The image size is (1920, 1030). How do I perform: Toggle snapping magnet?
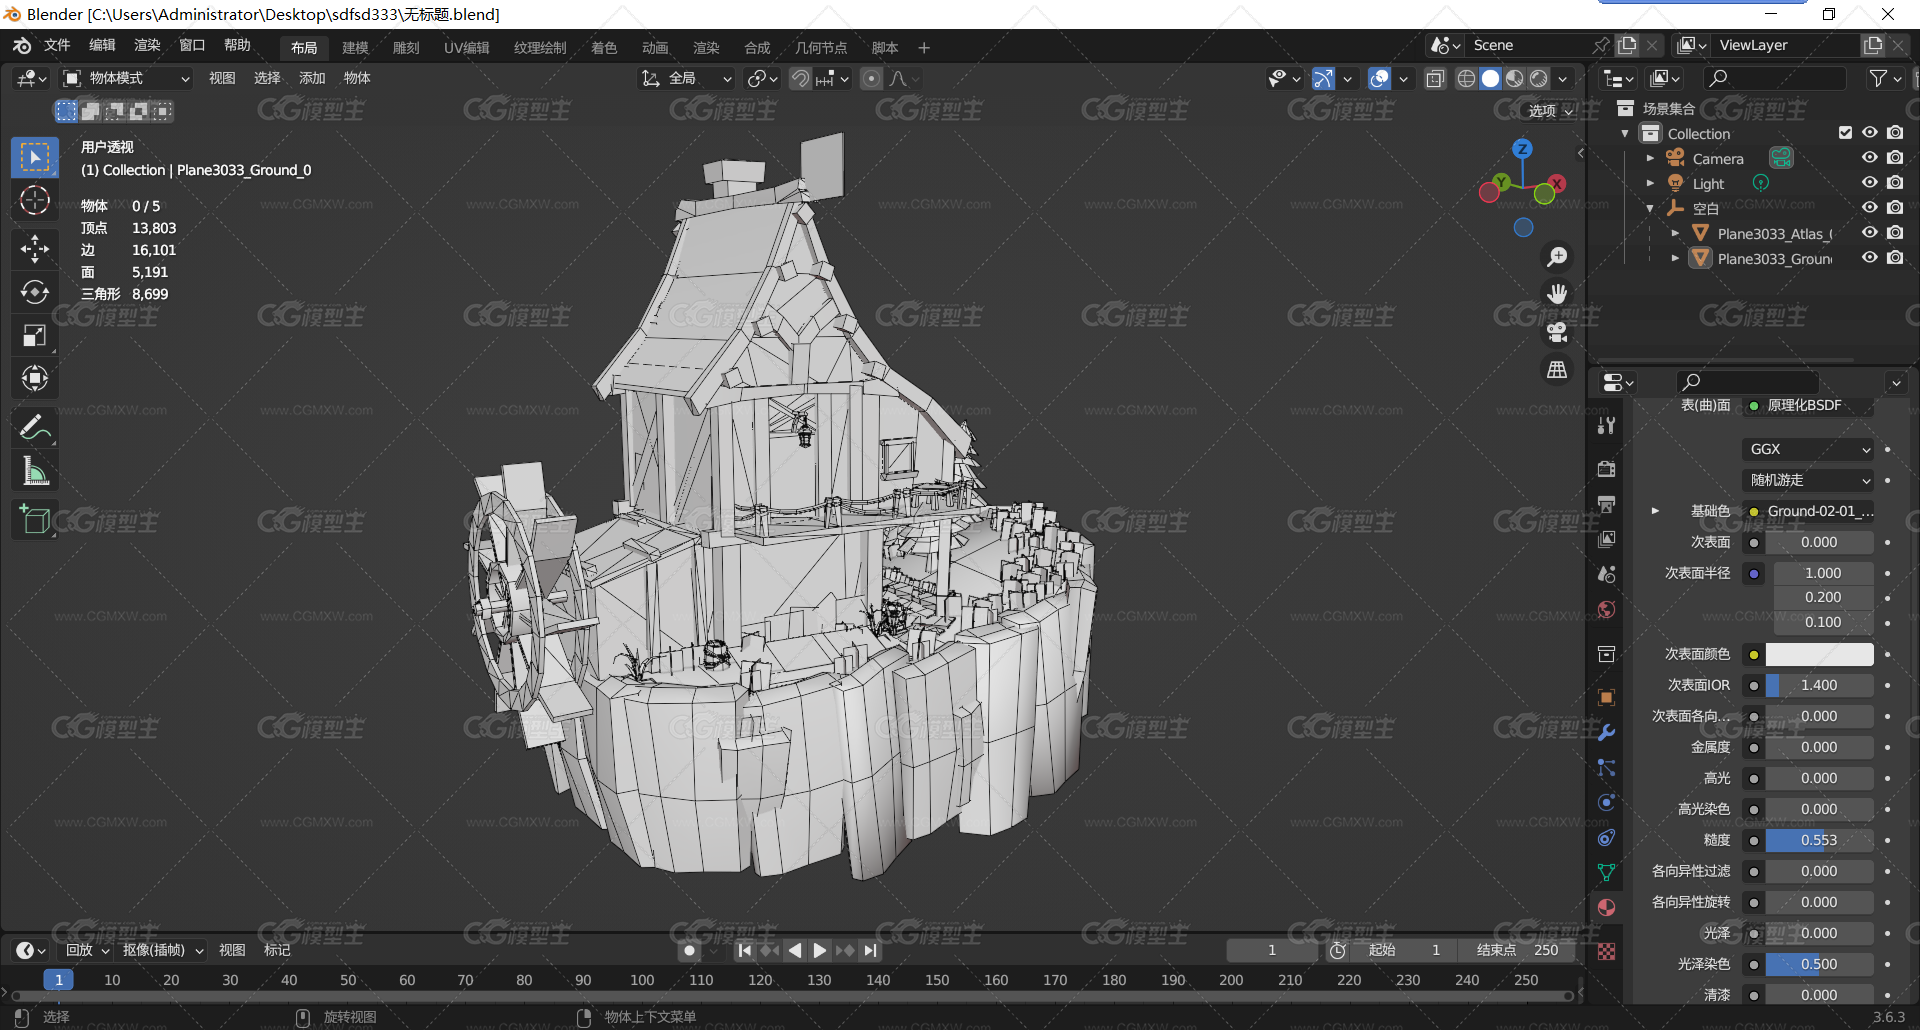click(x=800, y=78)
